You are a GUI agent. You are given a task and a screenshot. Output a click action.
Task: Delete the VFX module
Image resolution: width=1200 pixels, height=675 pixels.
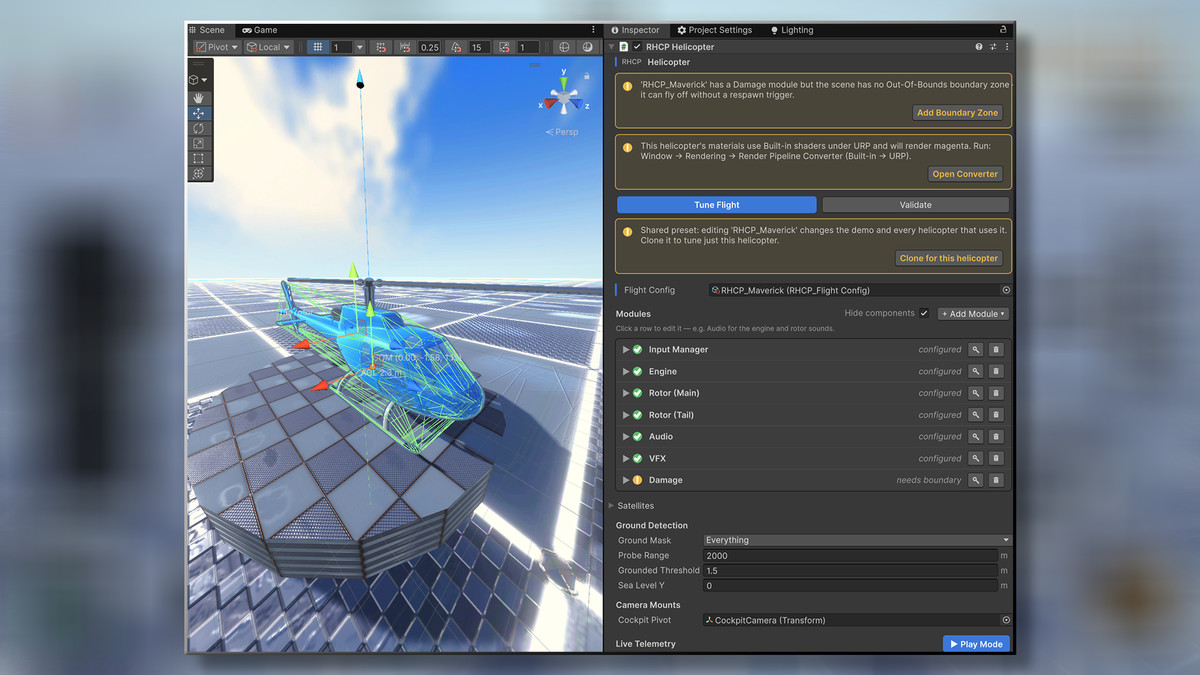[996, 458]
